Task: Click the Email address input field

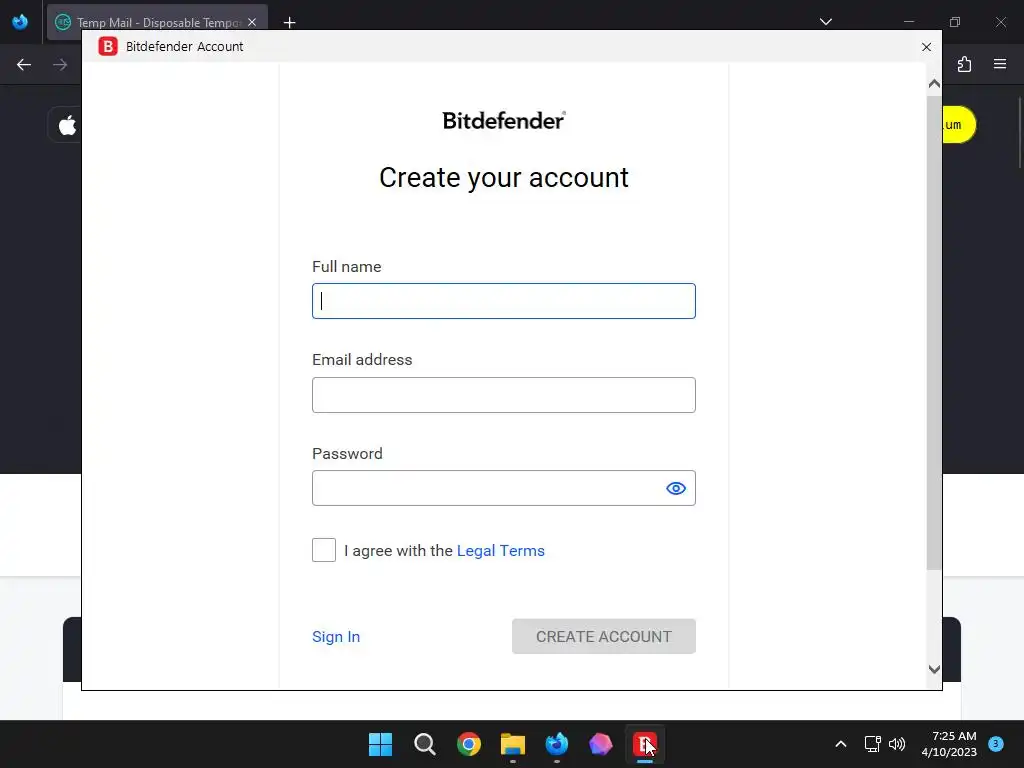Action: [x=504, y=395]
